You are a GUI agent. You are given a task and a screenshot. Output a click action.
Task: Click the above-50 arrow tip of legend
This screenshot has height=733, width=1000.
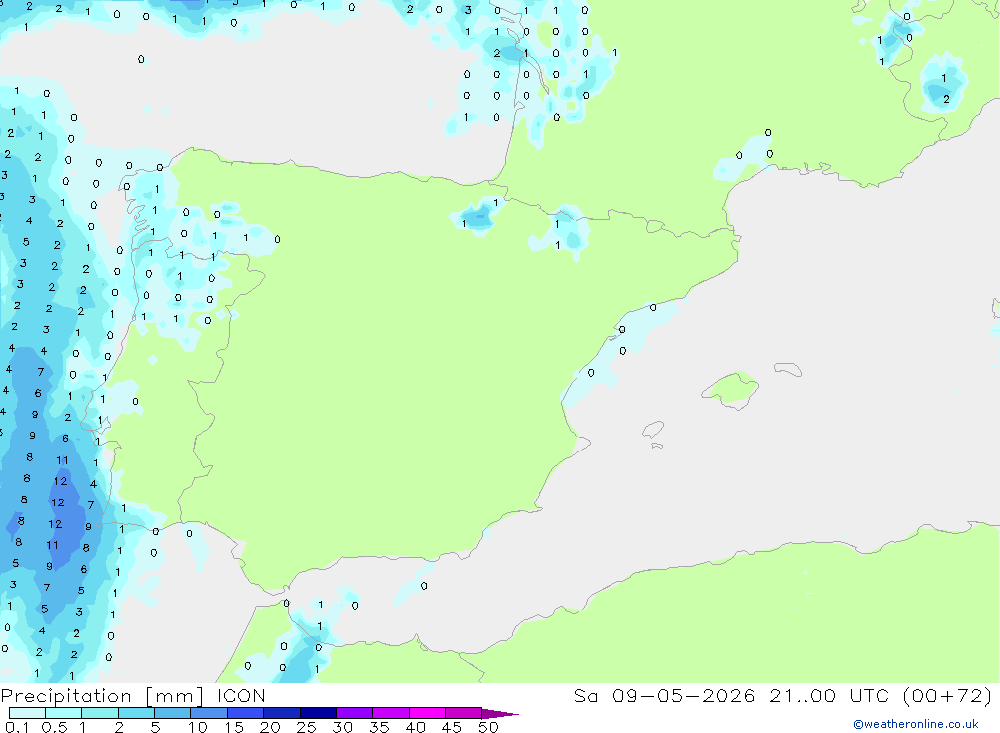[x=500, y=713]
